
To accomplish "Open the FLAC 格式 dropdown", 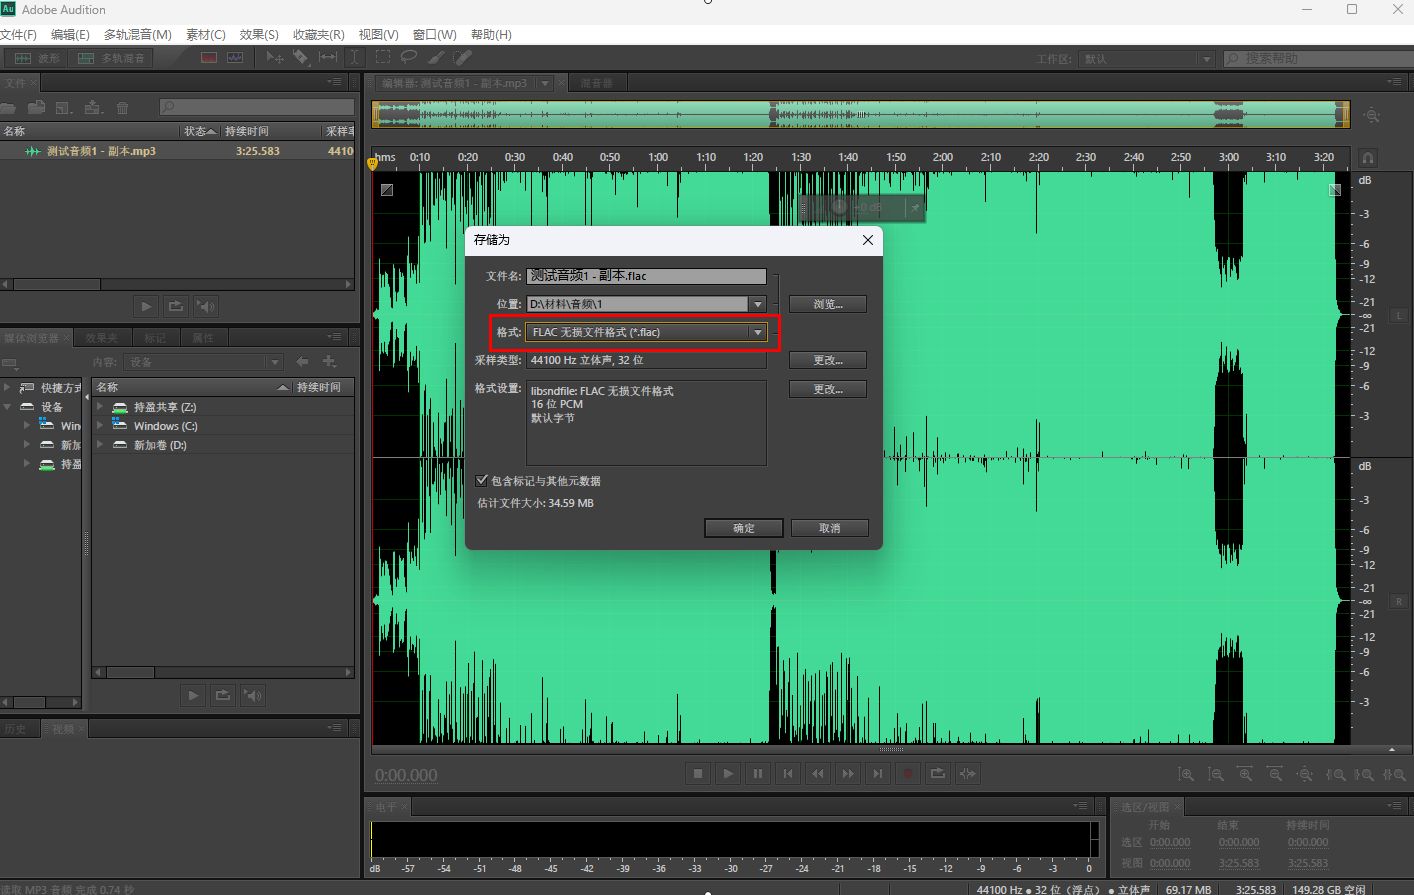I will pyautogui.click(x=757, y=331).
